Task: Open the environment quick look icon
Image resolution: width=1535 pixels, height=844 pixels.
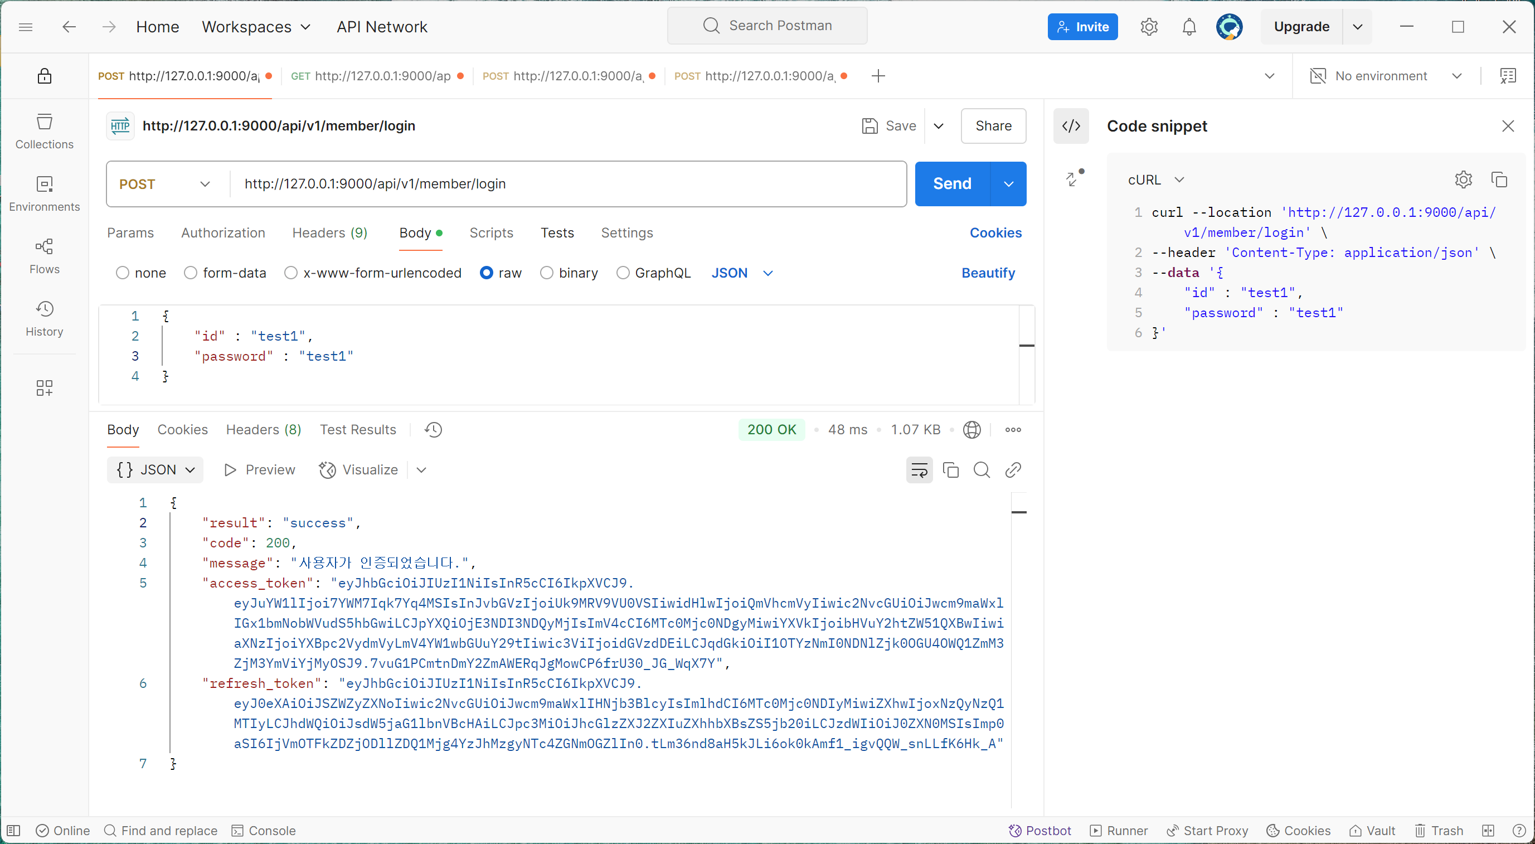Action: 1508,76
